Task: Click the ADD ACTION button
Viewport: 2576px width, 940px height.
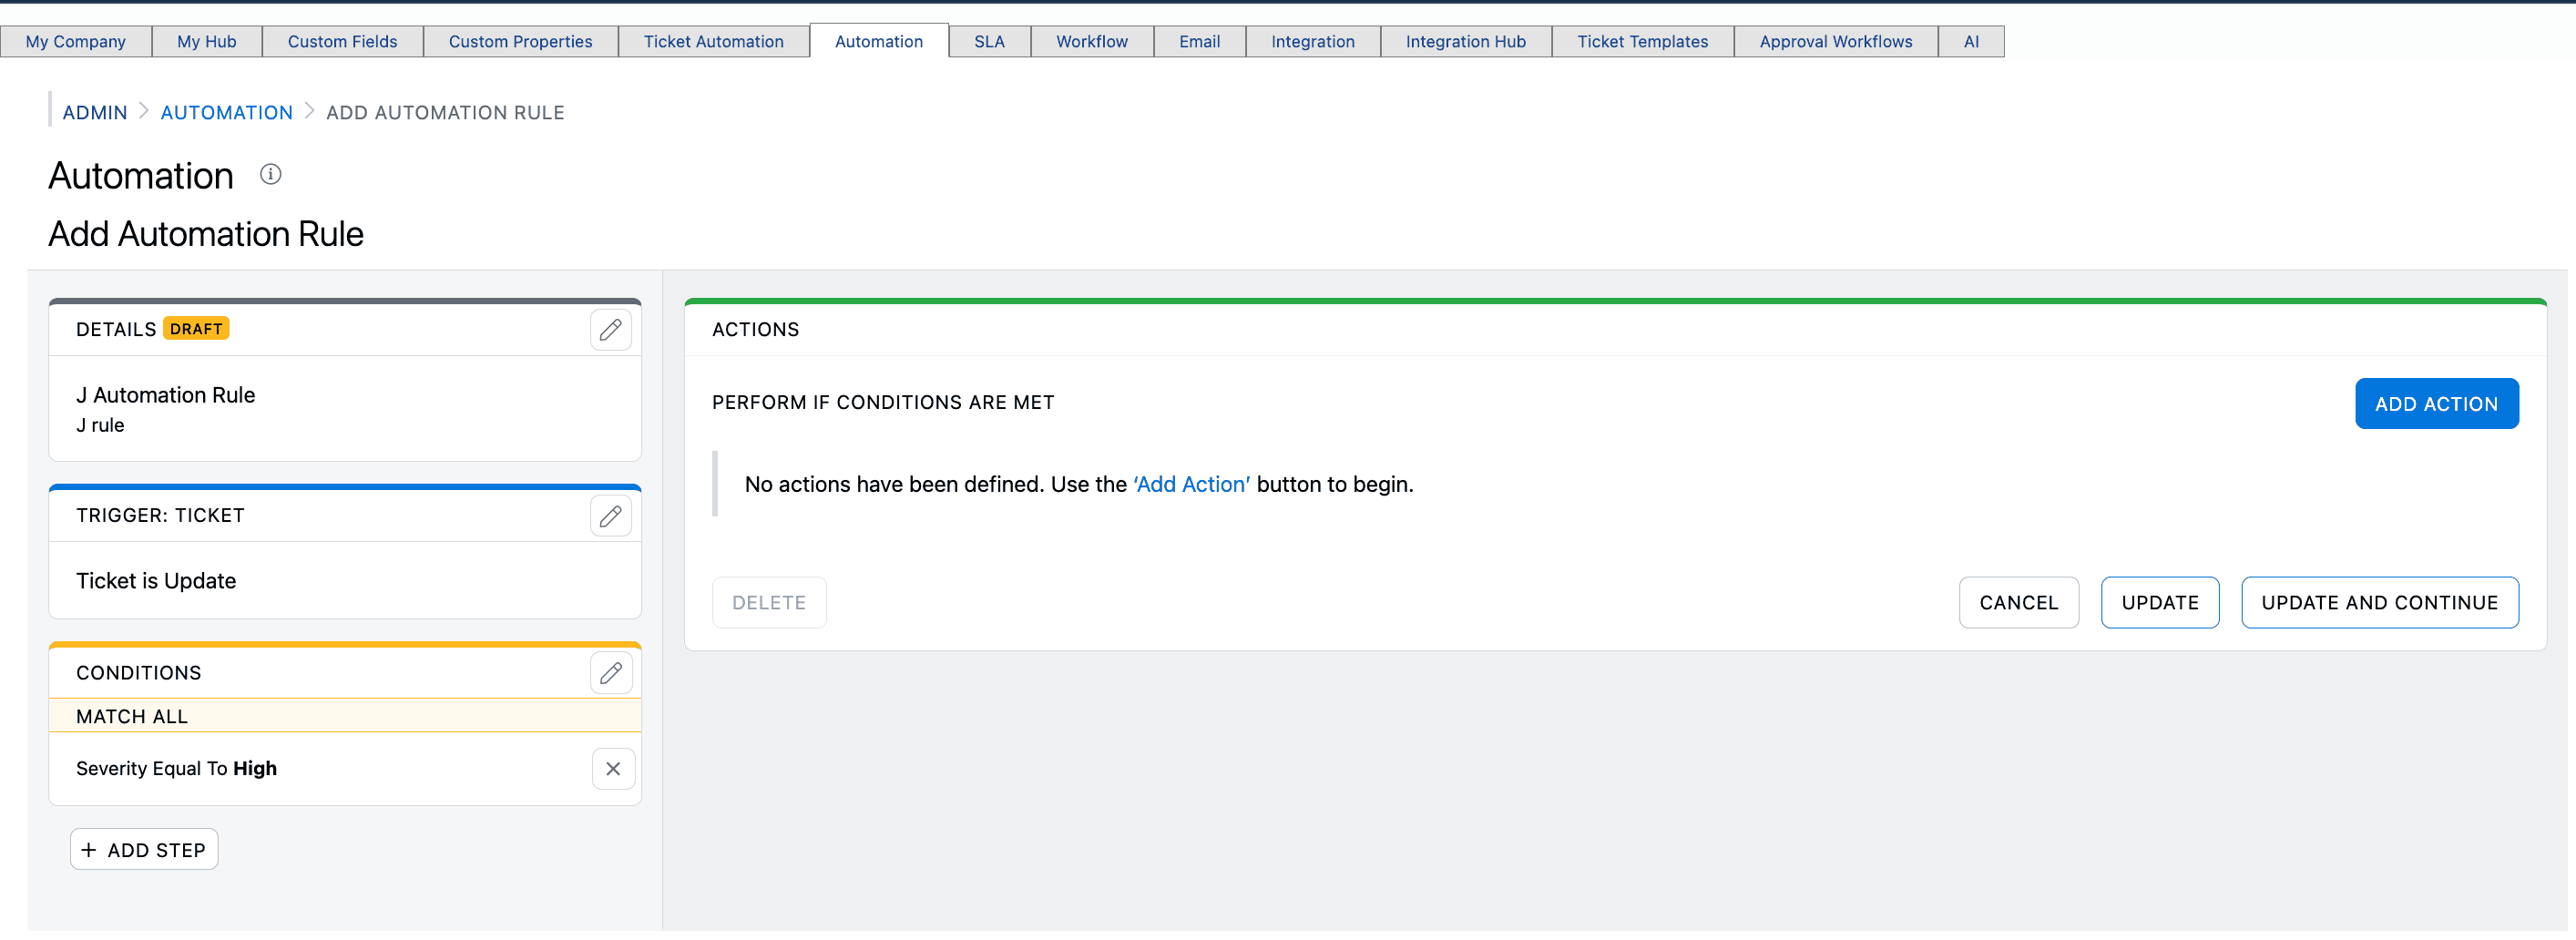Action: point(2436,404)
